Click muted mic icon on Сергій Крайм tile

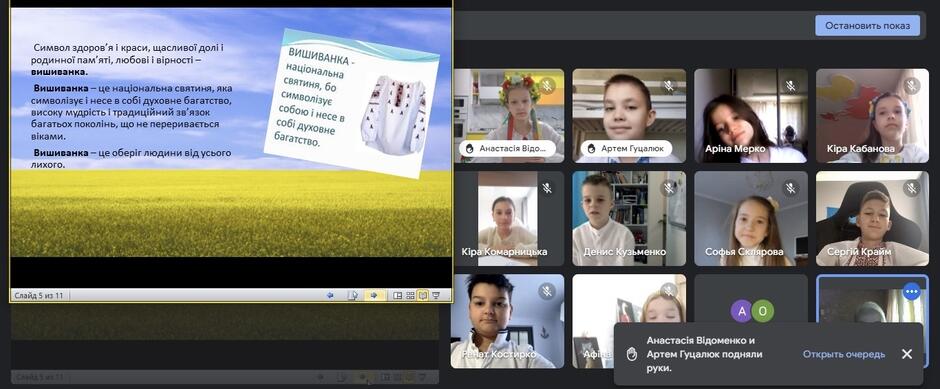coord(912,188)
